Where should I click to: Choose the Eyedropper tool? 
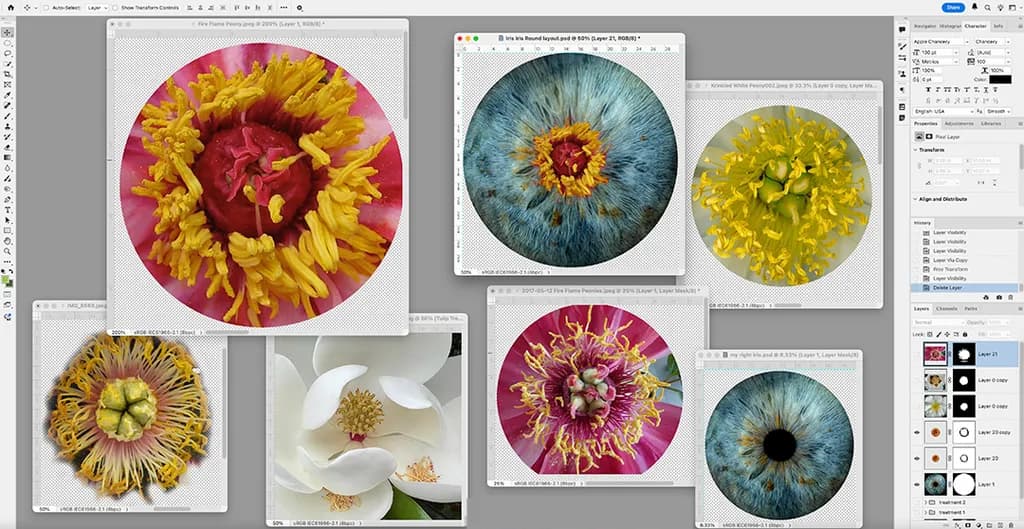pyautogui.click(x=8, y=95)
